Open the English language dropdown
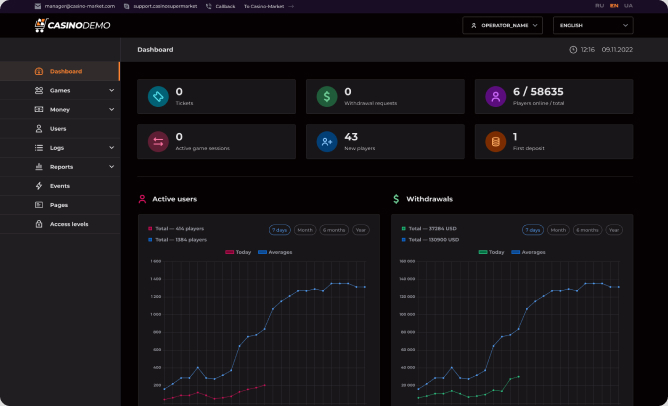The height and width of the screenshot is (406, 668). click(594, 25)
